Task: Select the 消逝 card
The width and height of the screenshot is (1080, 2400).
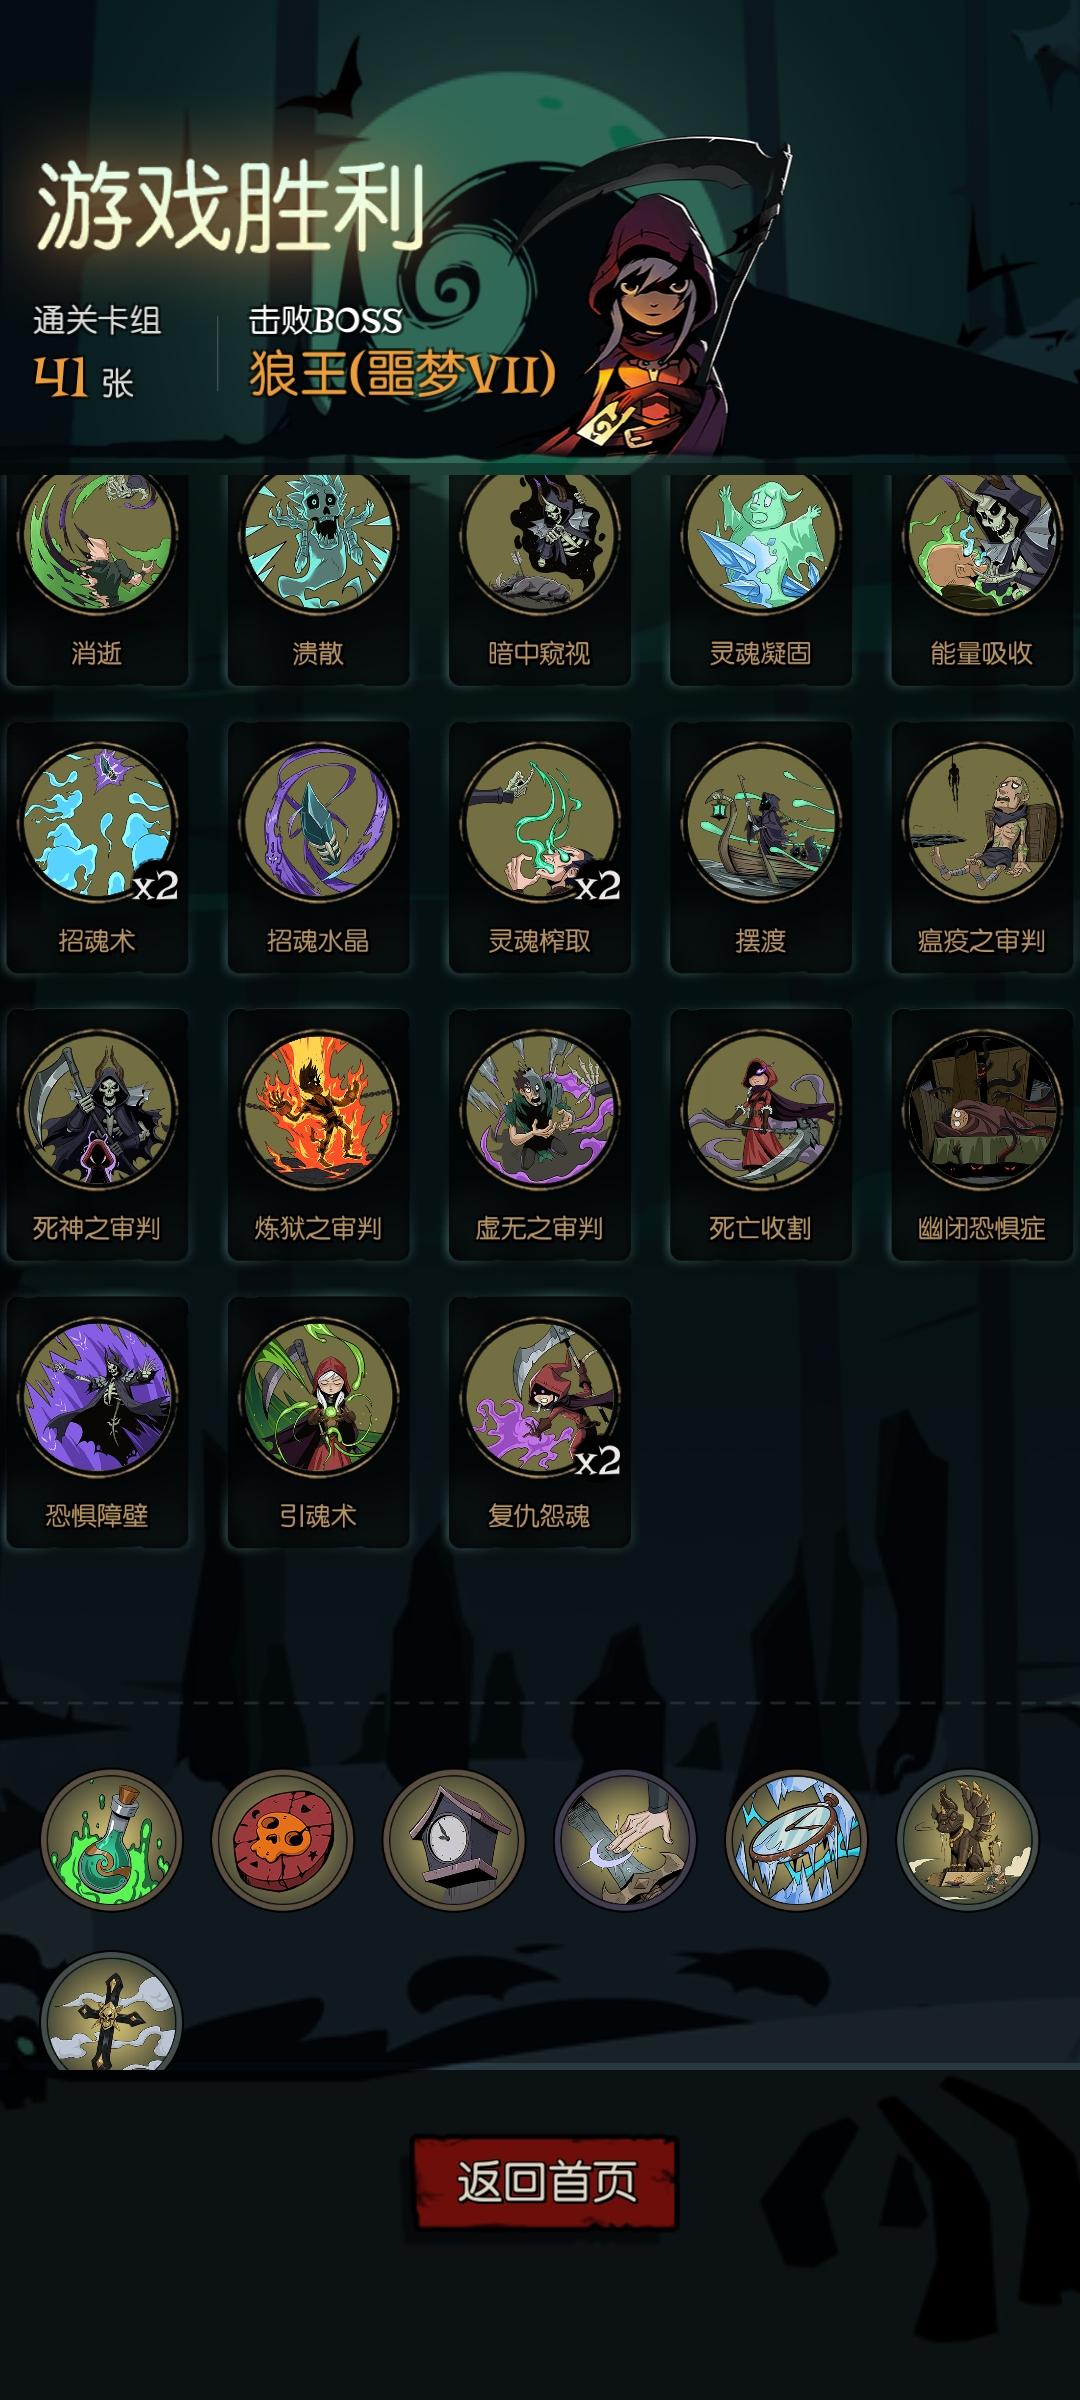Action: (97, 578)
